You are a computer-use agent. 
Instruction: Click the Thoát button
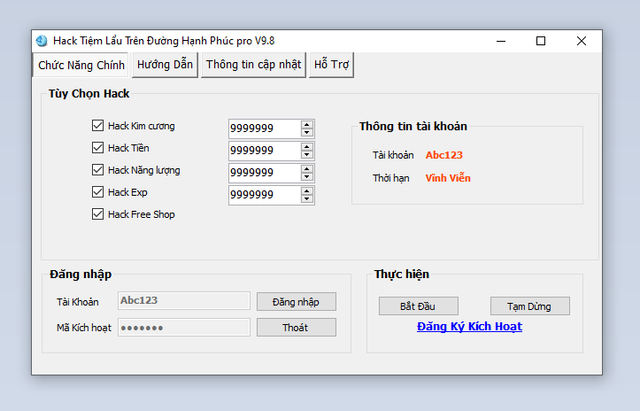[x=296, y=327]
